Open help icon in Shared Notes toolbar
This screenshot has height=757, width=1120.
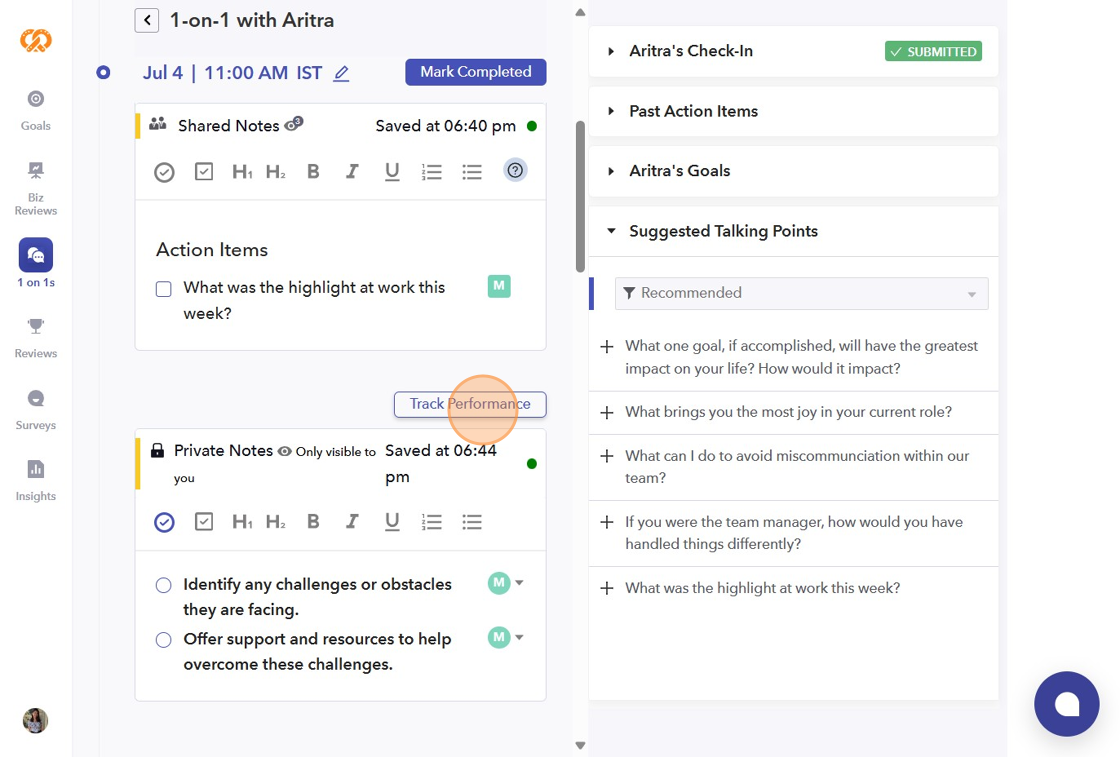tap(516, 170)
